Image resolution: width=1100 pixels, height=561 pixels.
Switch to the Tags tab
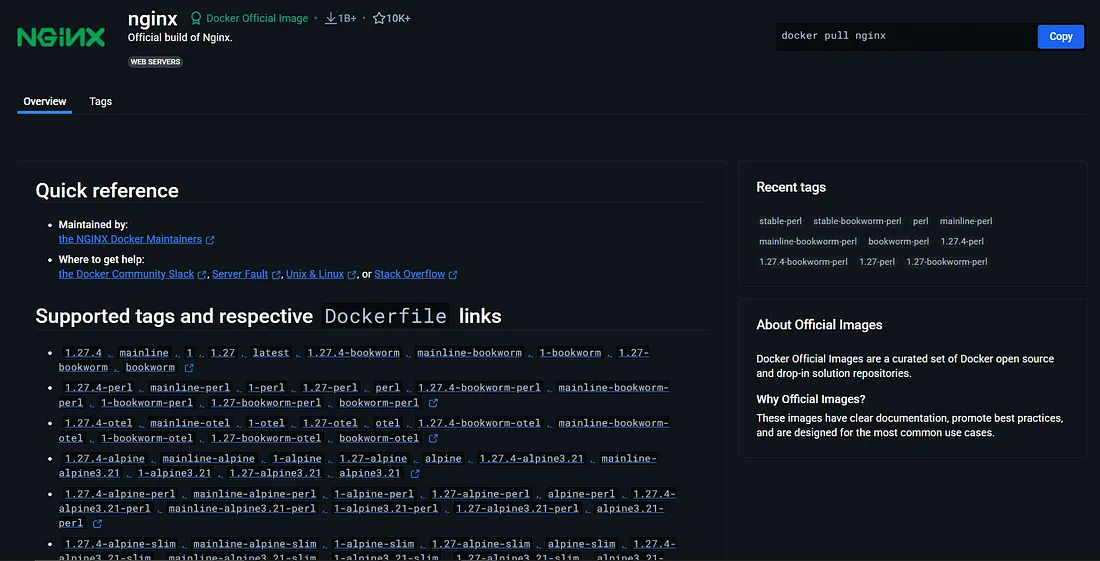100,102
